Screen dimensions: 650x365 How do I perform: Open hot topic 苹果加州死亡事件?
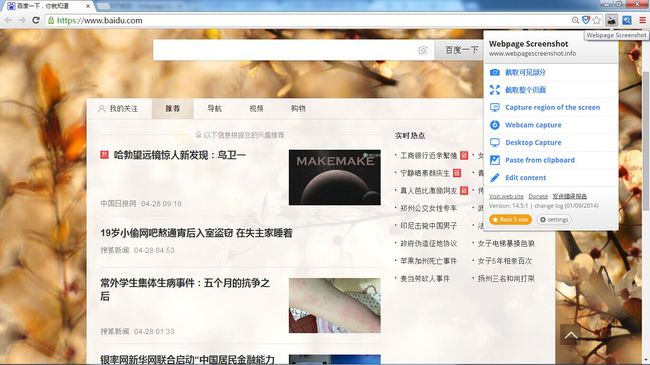[429, 261]
